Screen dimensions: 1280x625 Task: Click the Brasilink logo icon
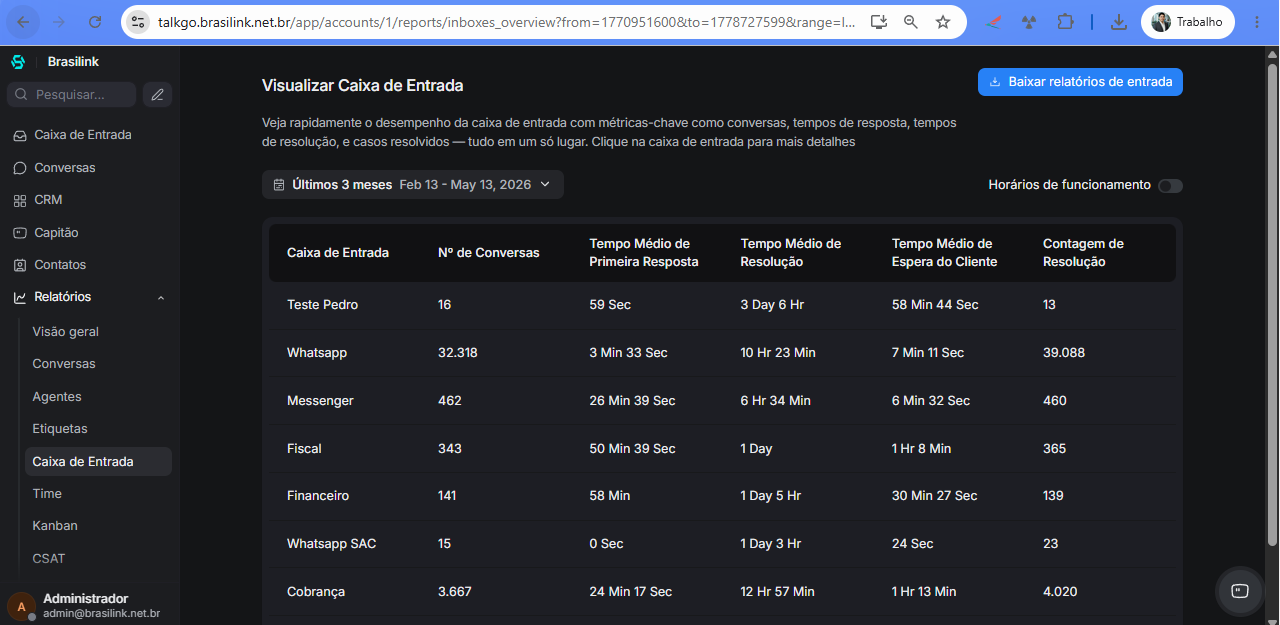(18, 62)
